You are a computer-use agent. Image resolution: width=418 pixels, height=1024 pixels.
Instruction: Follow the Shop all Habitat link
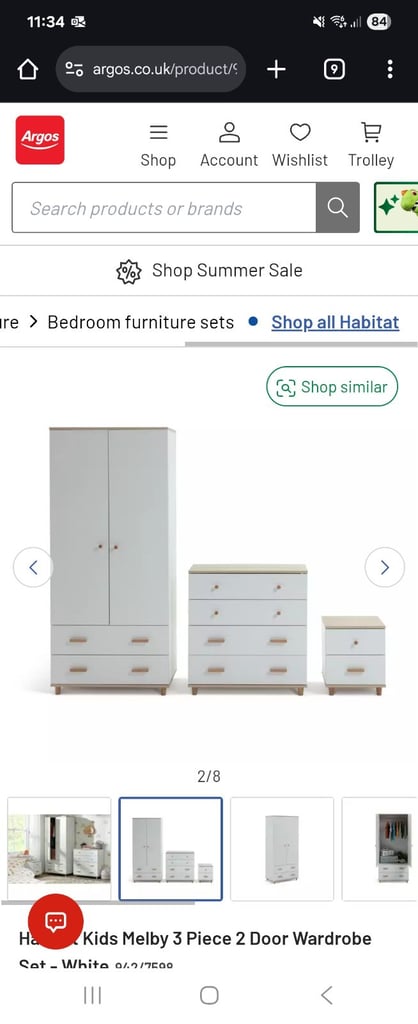coord(335,322)
